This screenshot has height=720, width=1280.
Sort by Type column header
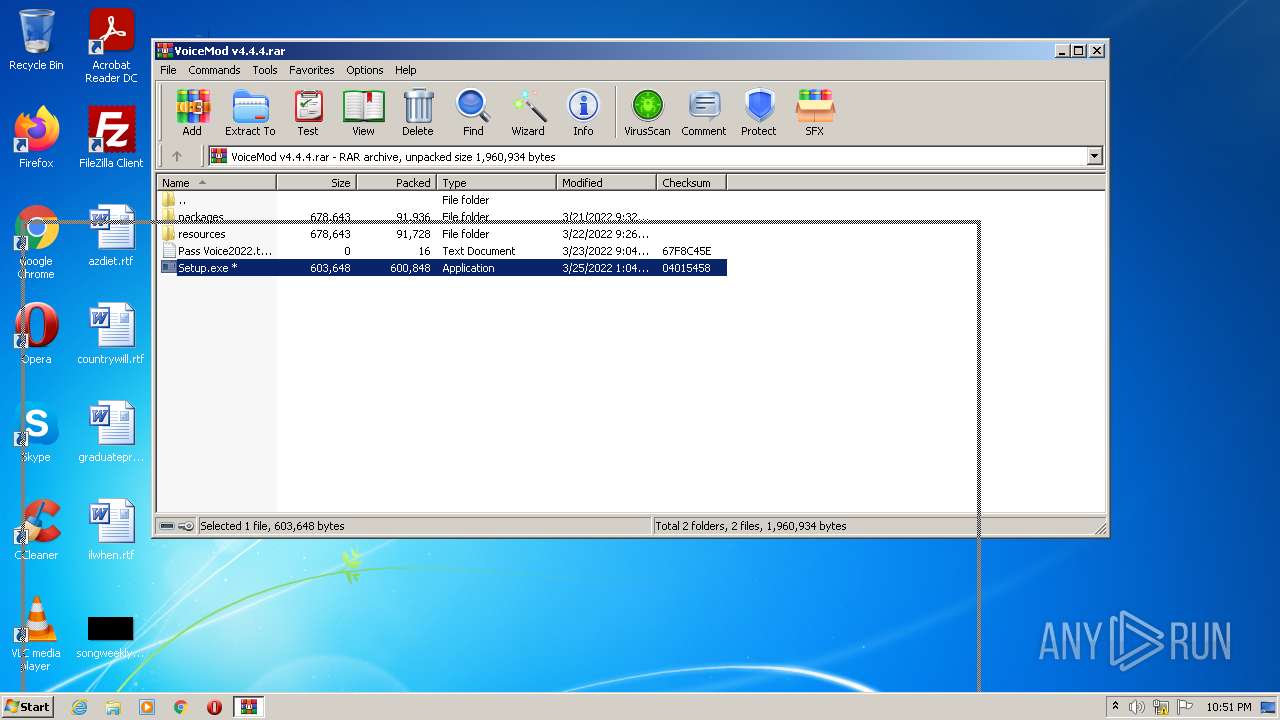click(x=496, y=183)
